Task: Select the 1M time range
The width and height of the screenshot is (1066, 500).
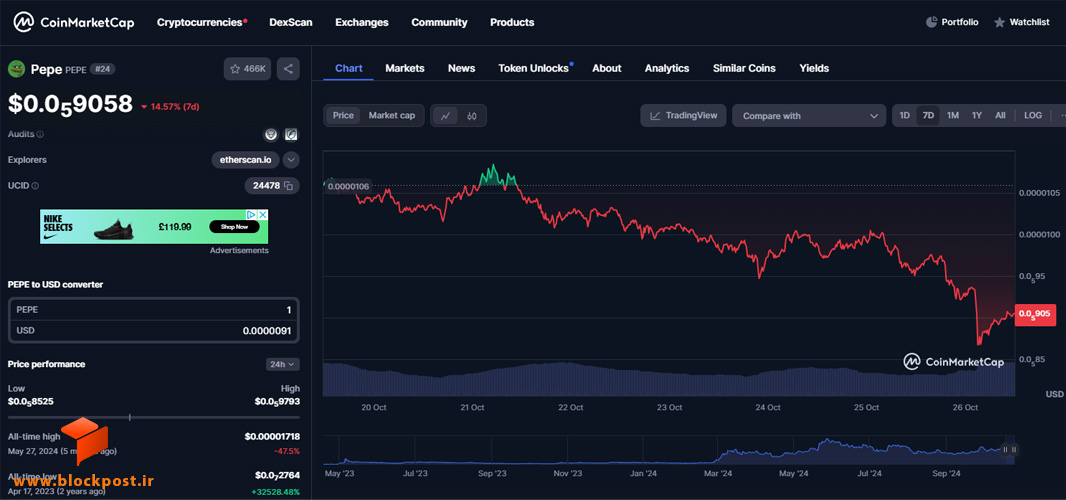Action: tap(953, 116)
